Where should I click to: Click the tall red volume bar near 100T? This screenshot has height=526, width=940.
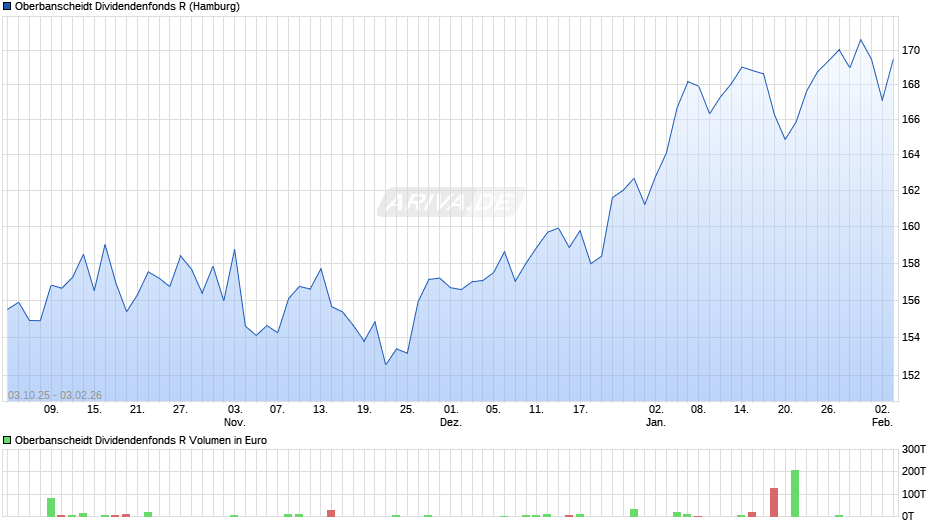pos(774,503)
